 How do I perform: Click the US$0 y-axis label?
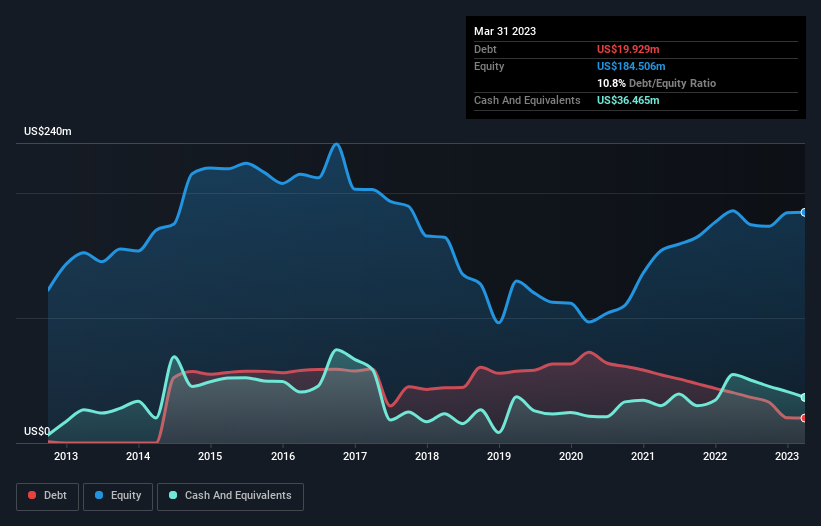(37, 431)
